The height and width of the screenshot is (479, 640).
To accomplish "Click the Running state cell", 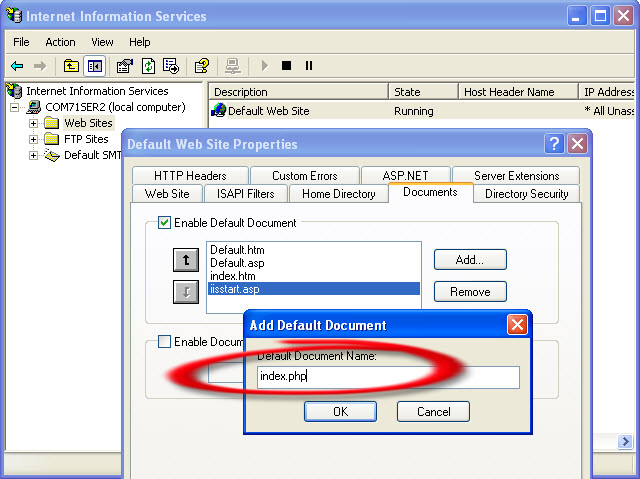I will (413, 111).
